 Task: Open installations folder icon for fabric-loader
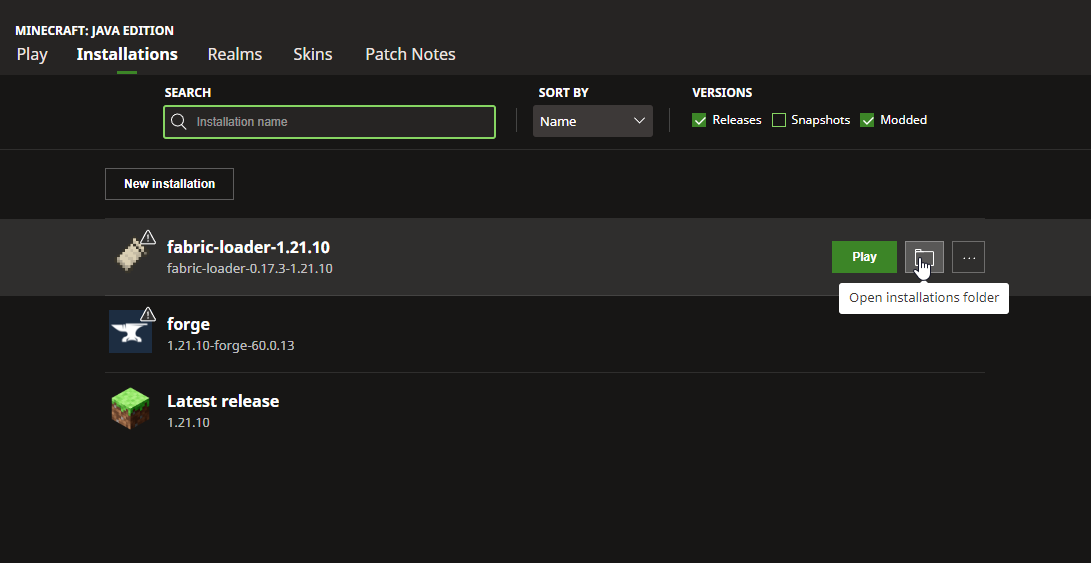tap(923, 257)
